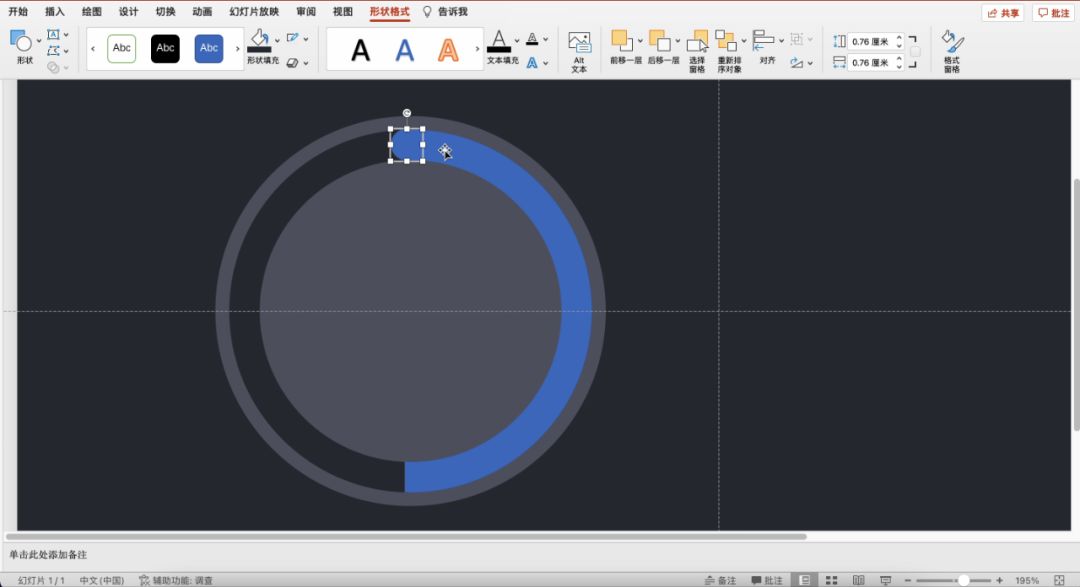Image resolution: width=1080 pixels, height=587 pixels.
Task: Click the zoom slider handle
Action: pos(964,580)
